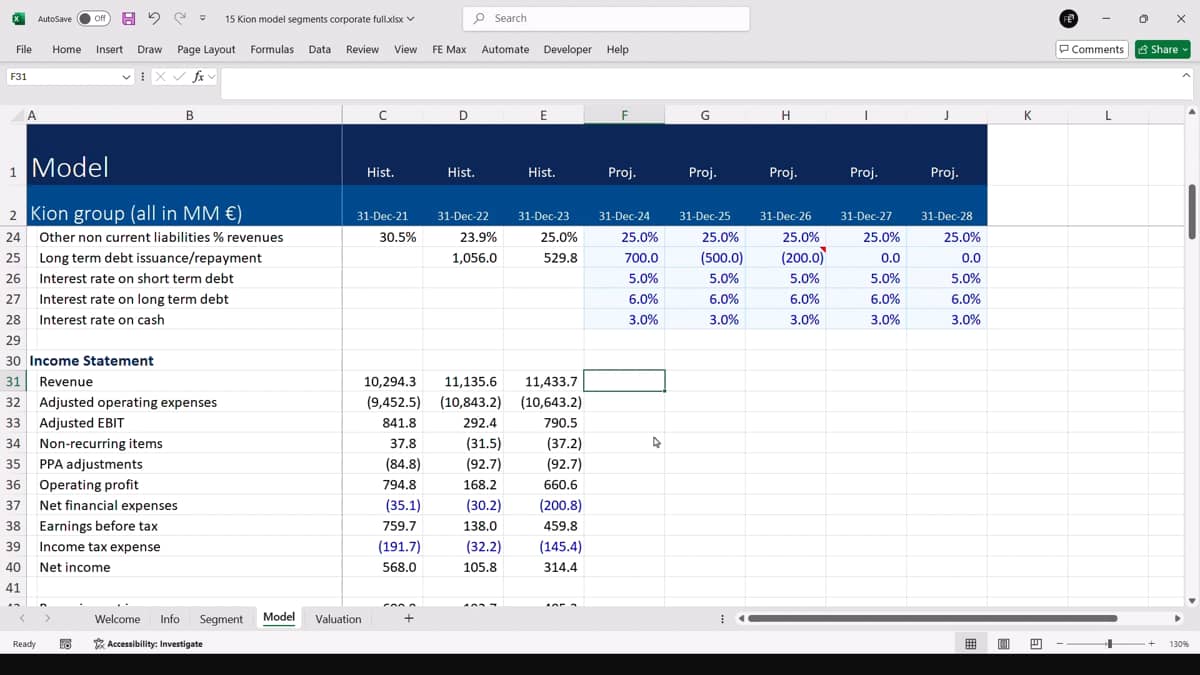Open the Home tab
This screenshot has height=675, width=1200.
pos(67,49)
